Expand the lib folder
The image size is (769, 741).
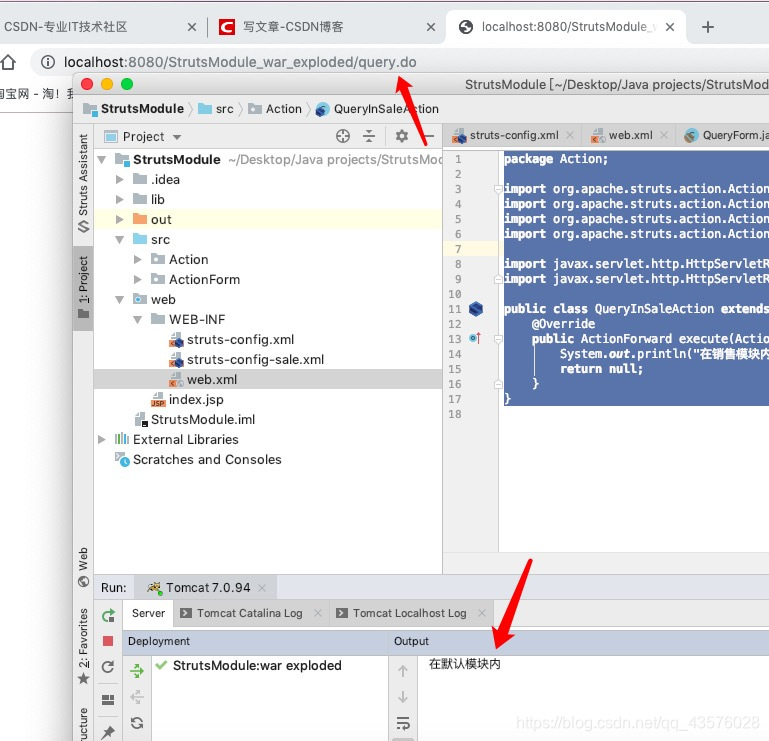tap(120, 200)
